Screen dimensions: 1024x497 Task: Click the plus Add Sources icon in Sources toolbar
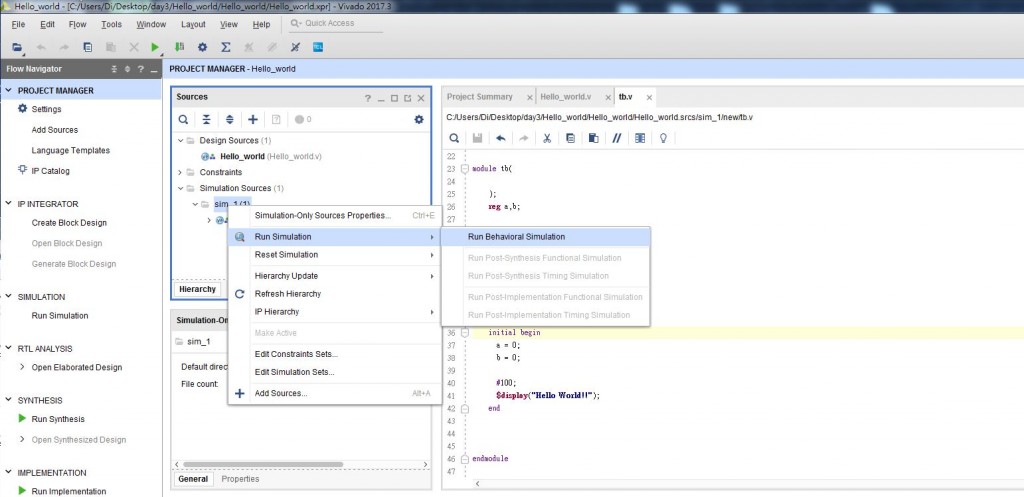coord(253,120)
